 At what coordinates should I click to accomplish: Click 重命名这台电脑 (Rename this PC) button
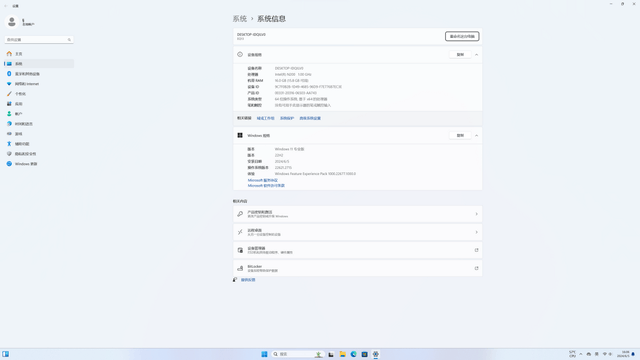point(462,36)
